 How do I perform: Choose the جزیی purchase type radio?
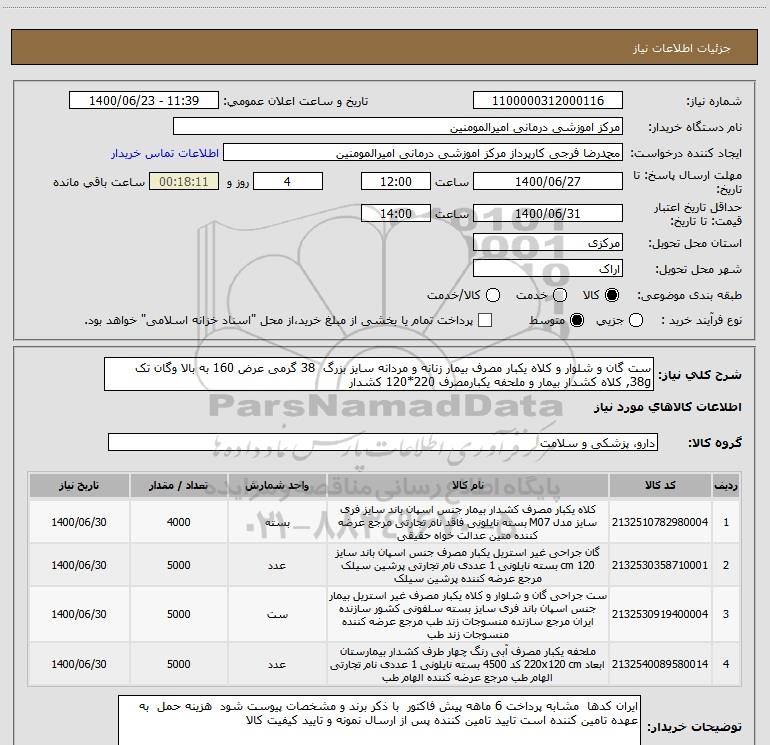(636, 321)
